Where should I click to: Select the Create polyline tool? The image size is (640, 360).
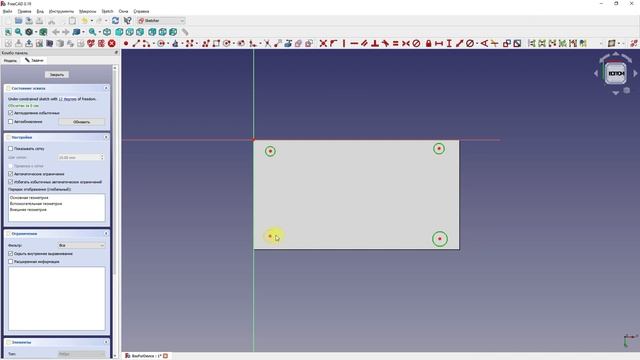[206, 43]
